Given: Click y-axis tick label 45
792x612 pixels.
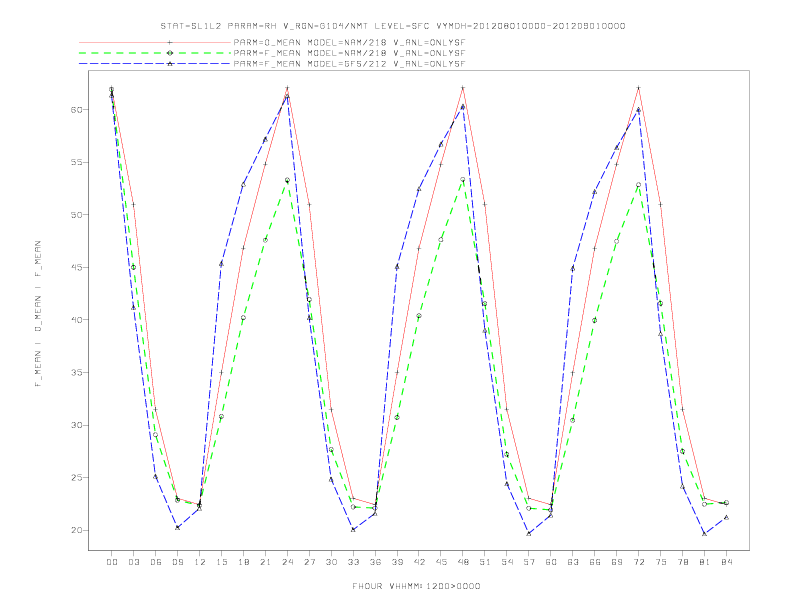Looking at the screenshot, I should point(77,267).
